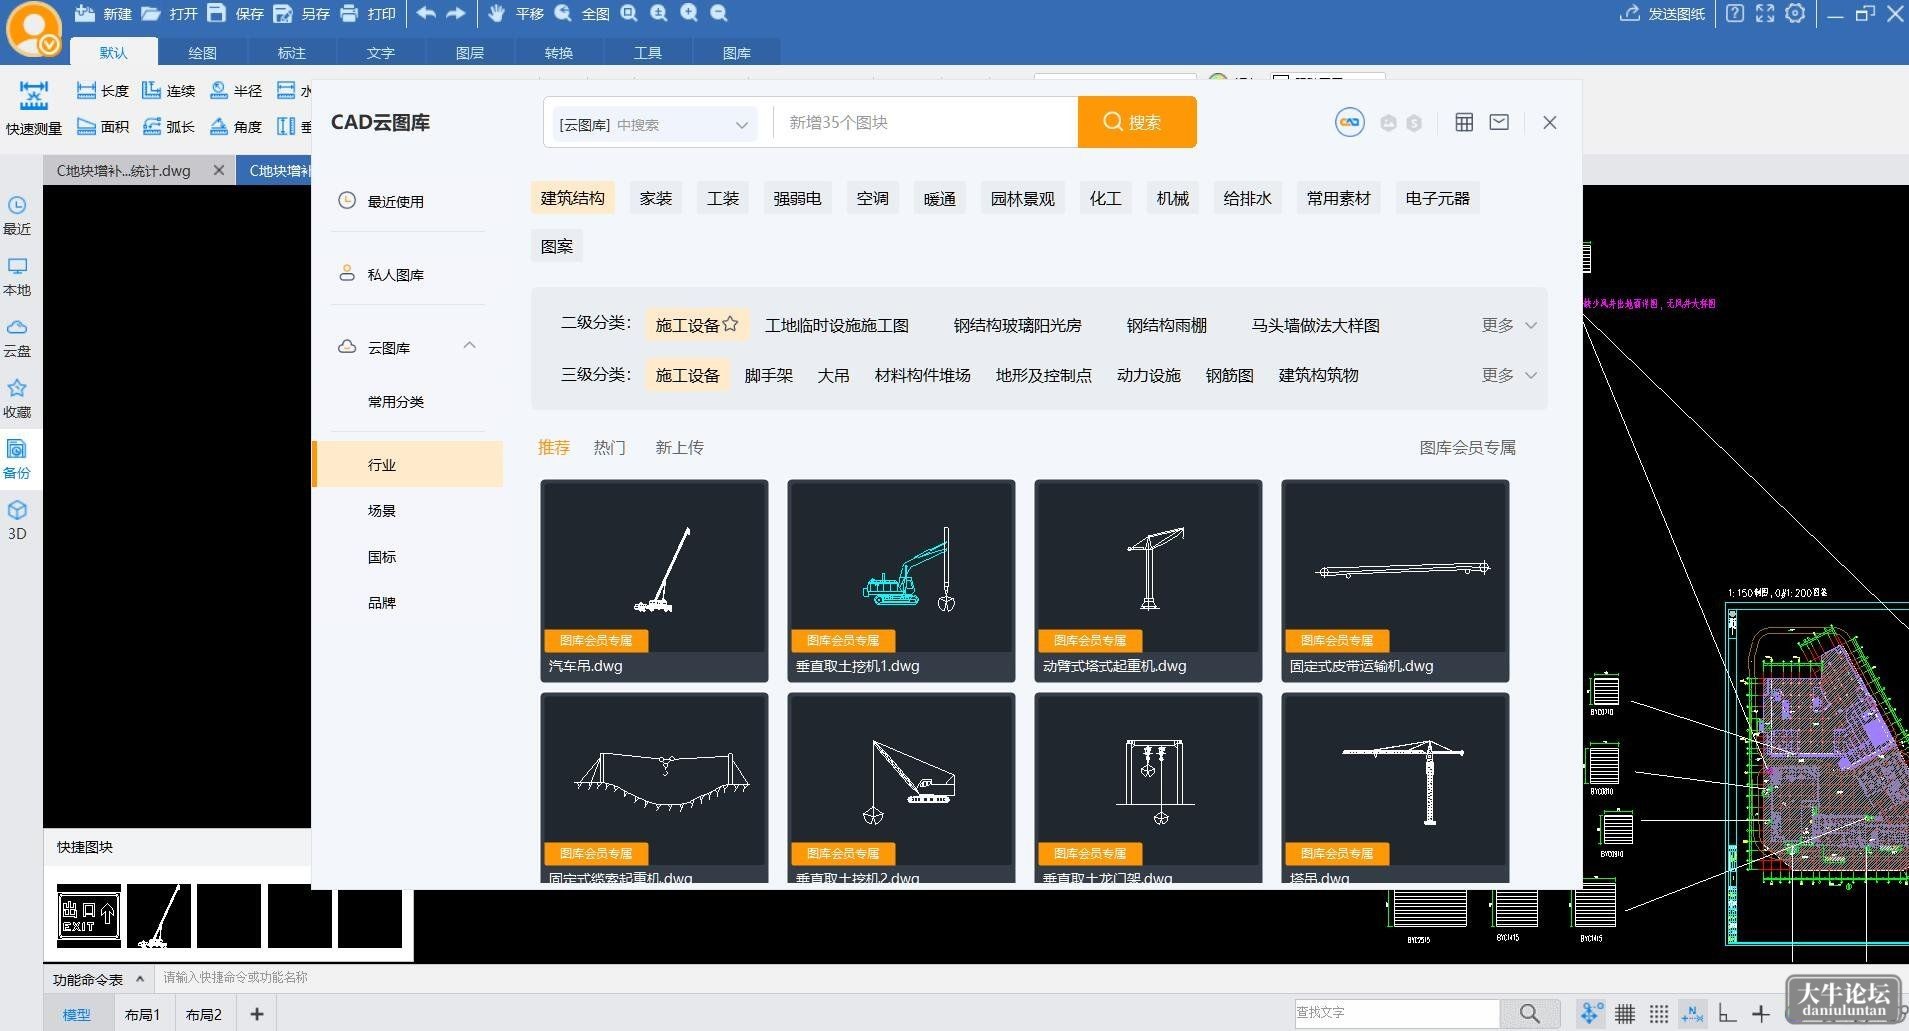Click the grid view icon in library header
Viewport: 1909px width, 1031px height.
pyautogui.click(x=1464, y=122)
